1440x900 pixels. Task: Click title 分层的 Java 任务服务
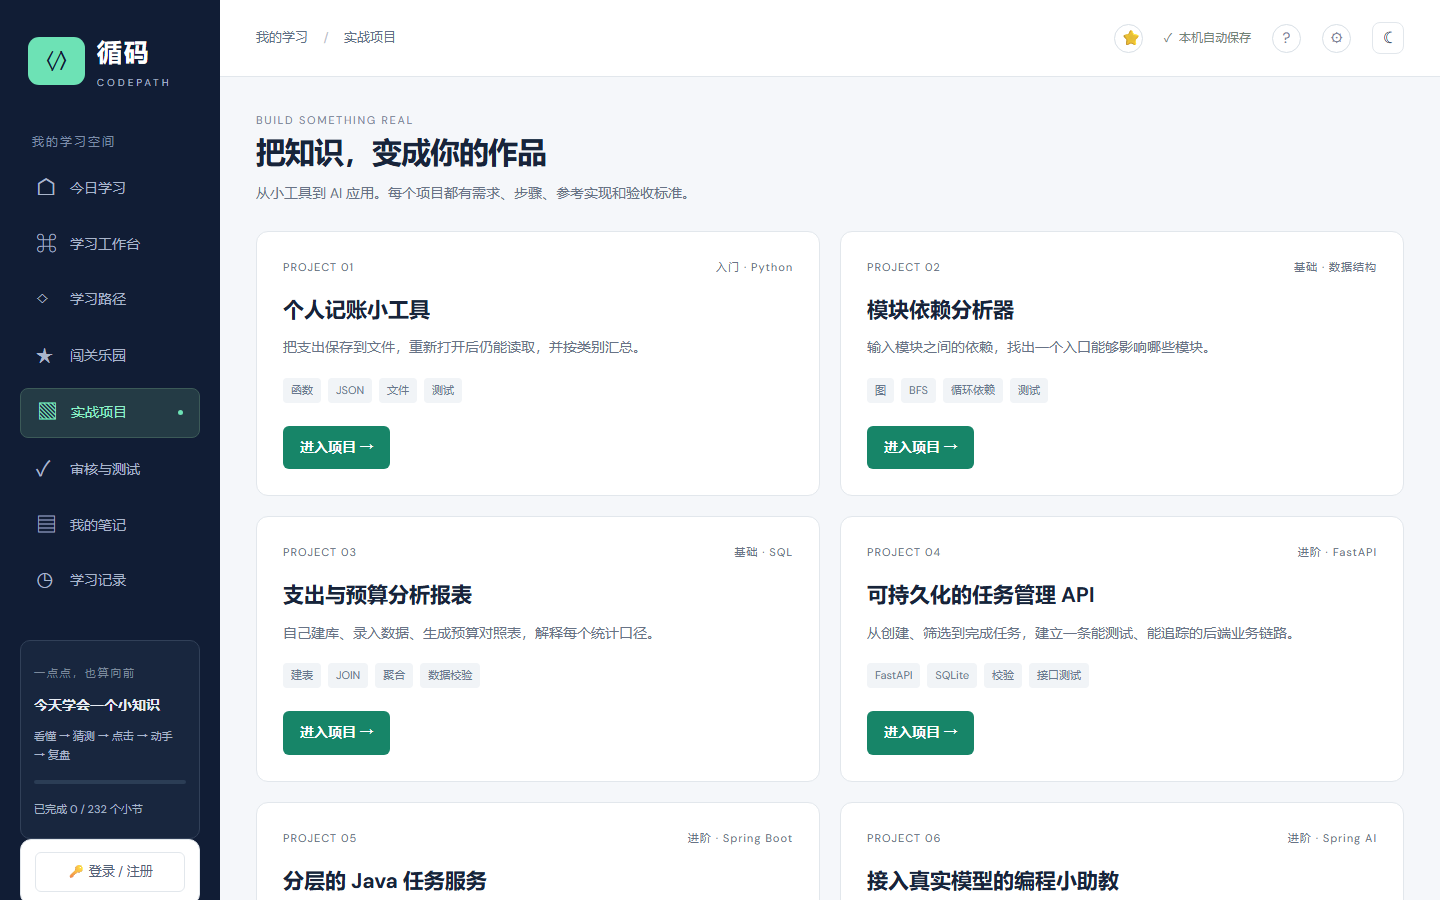click(x=385, y=881)
